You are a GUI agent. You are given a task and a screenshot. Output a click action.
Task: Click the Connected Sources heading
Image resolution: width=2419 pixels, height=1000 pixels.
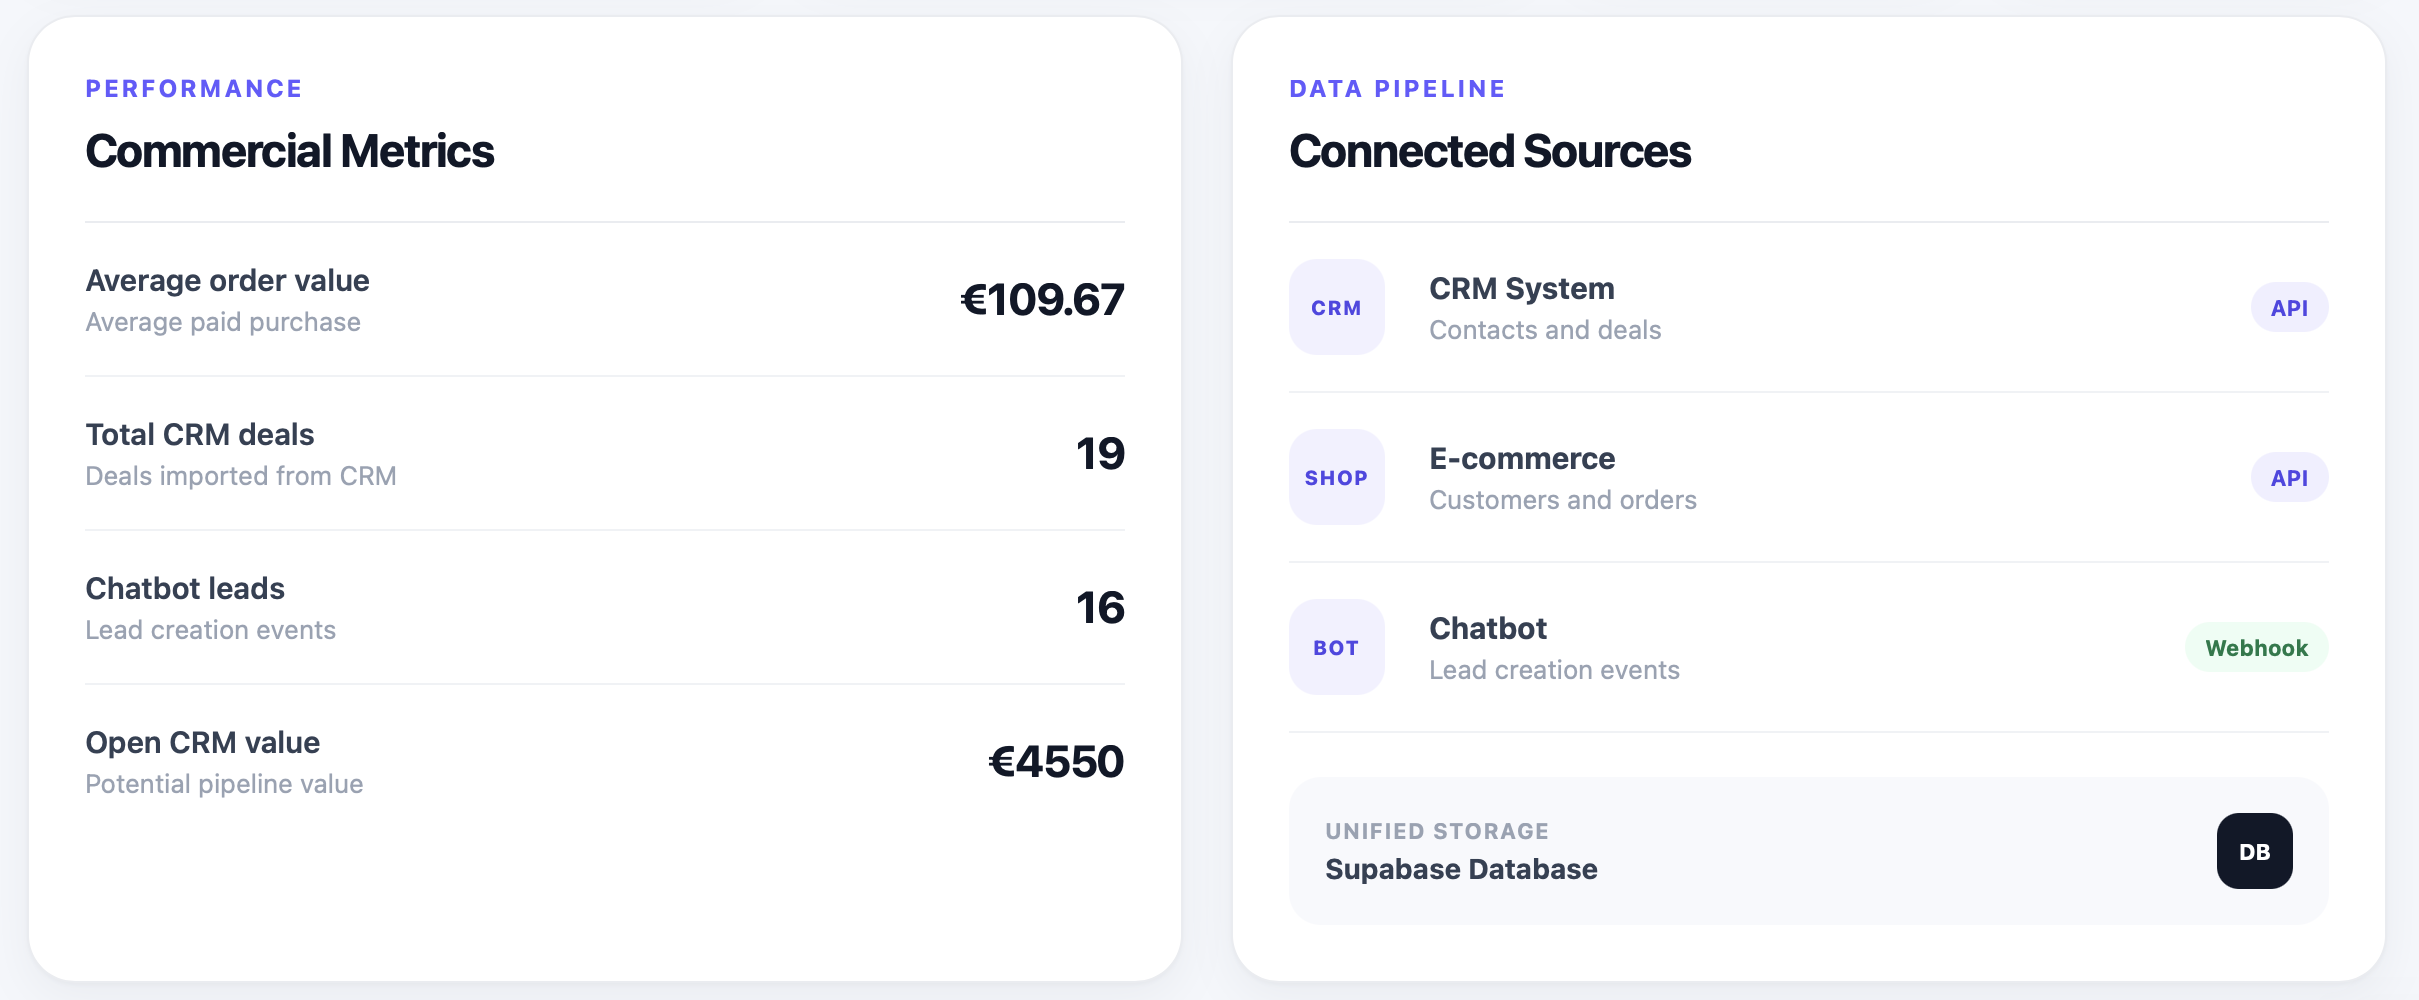coord(1490,151)
